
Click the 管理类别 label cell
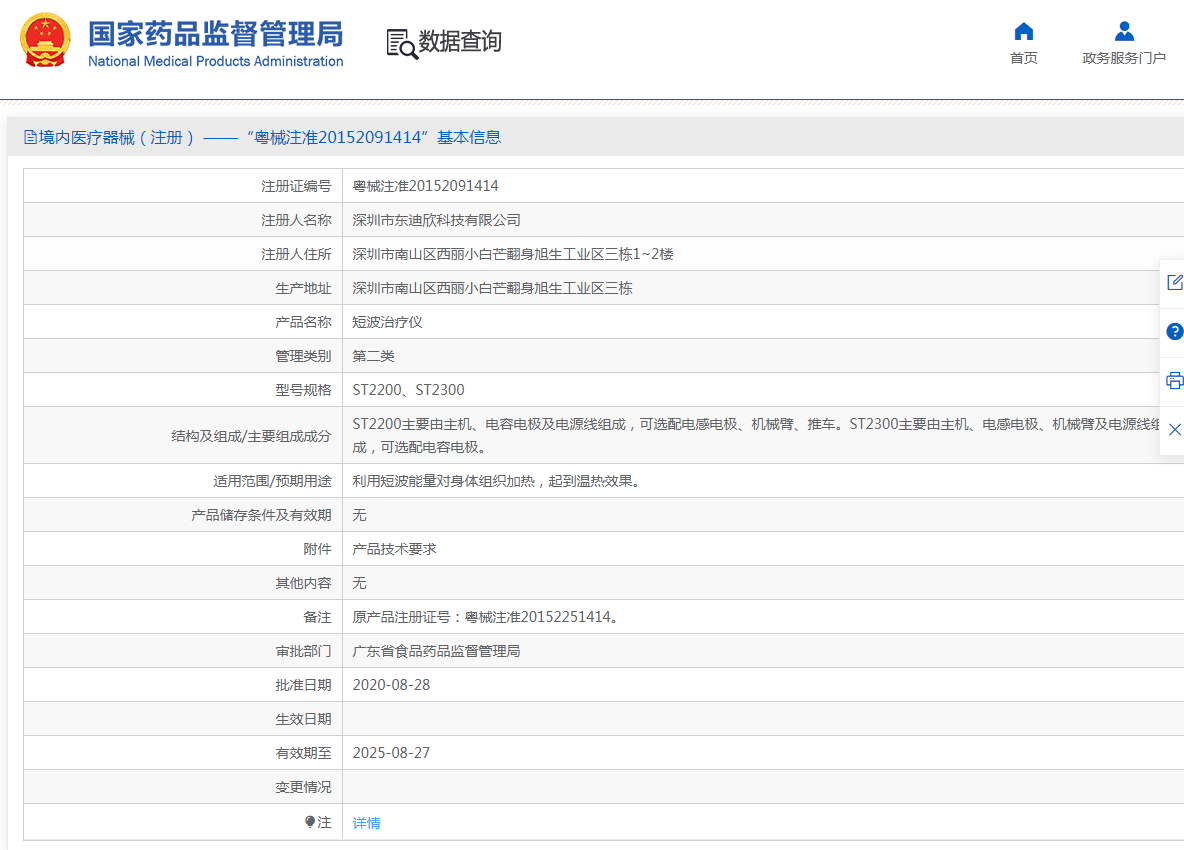pos(183,356)
